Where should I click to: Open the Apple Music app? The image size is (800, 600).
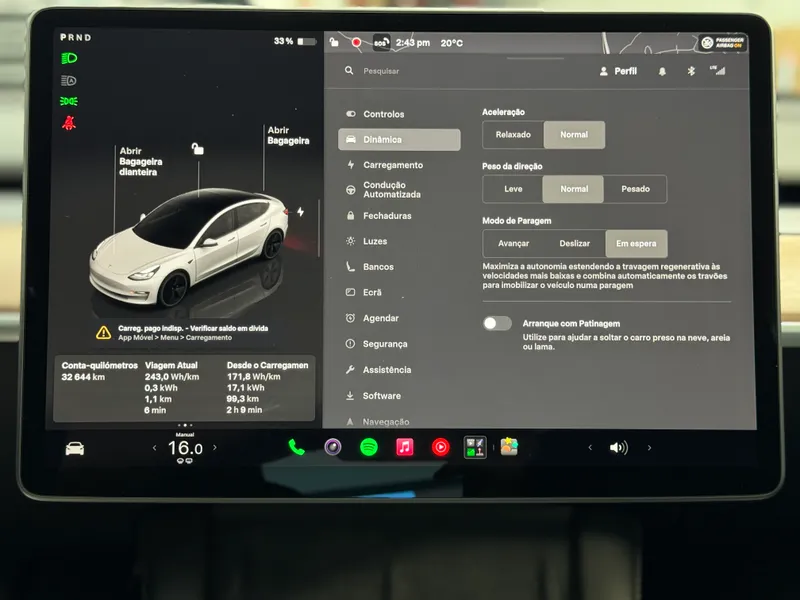click(405, 447)
